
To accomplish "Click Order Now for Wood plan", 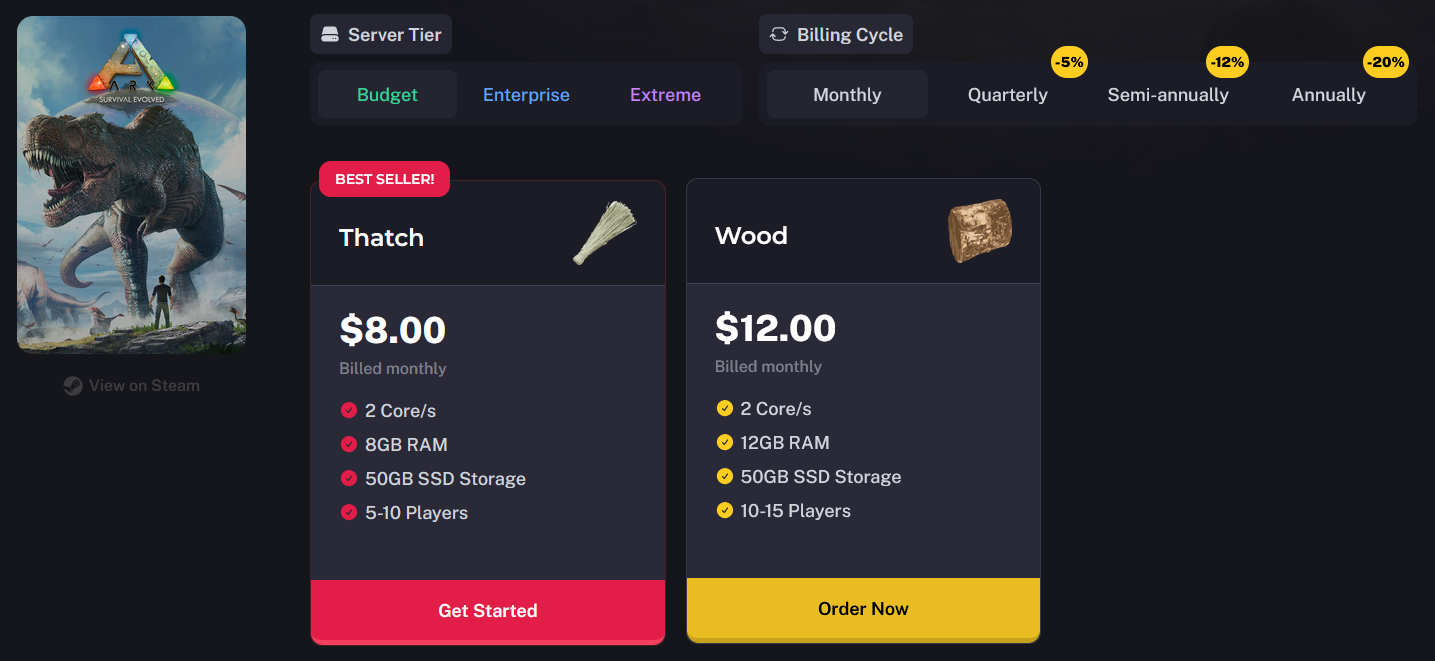I will (863, 609).
